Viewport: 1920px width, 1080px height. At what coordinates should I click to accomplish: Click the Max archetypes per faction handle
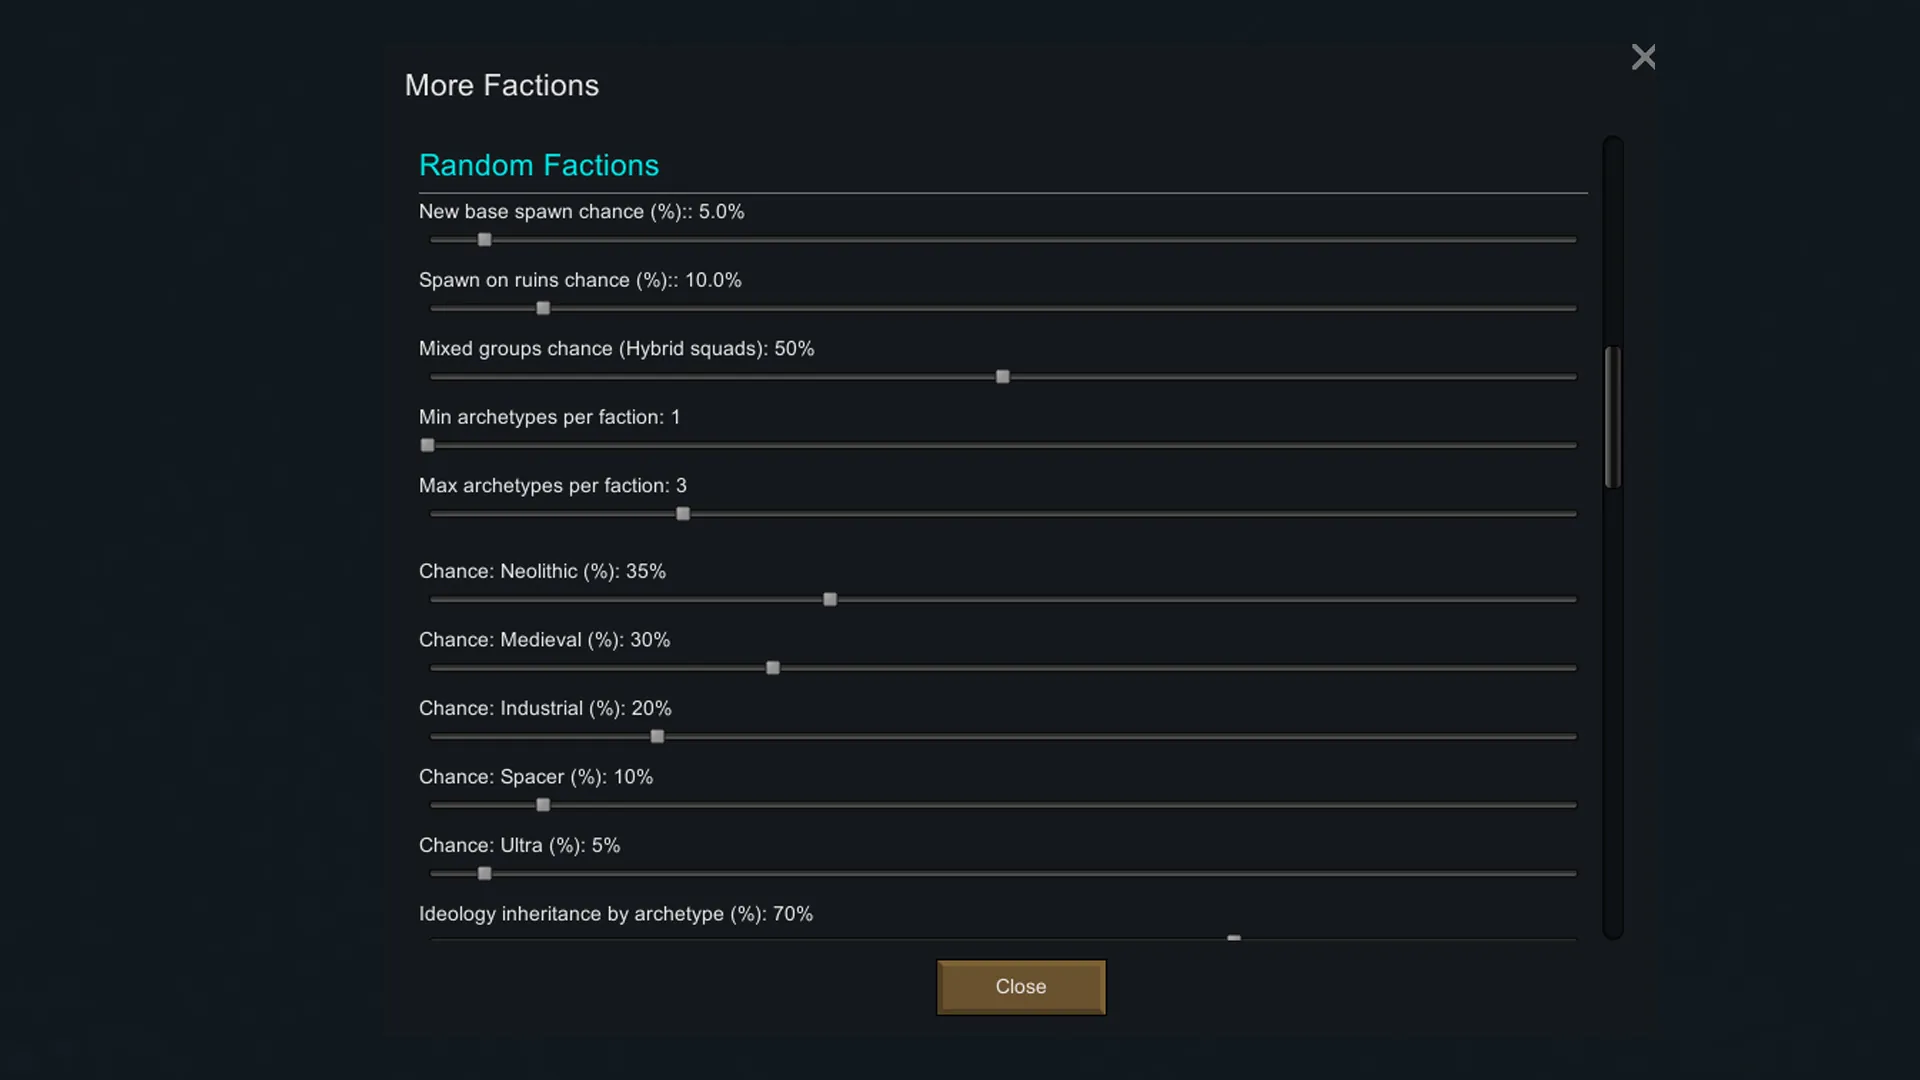point(683,514)
